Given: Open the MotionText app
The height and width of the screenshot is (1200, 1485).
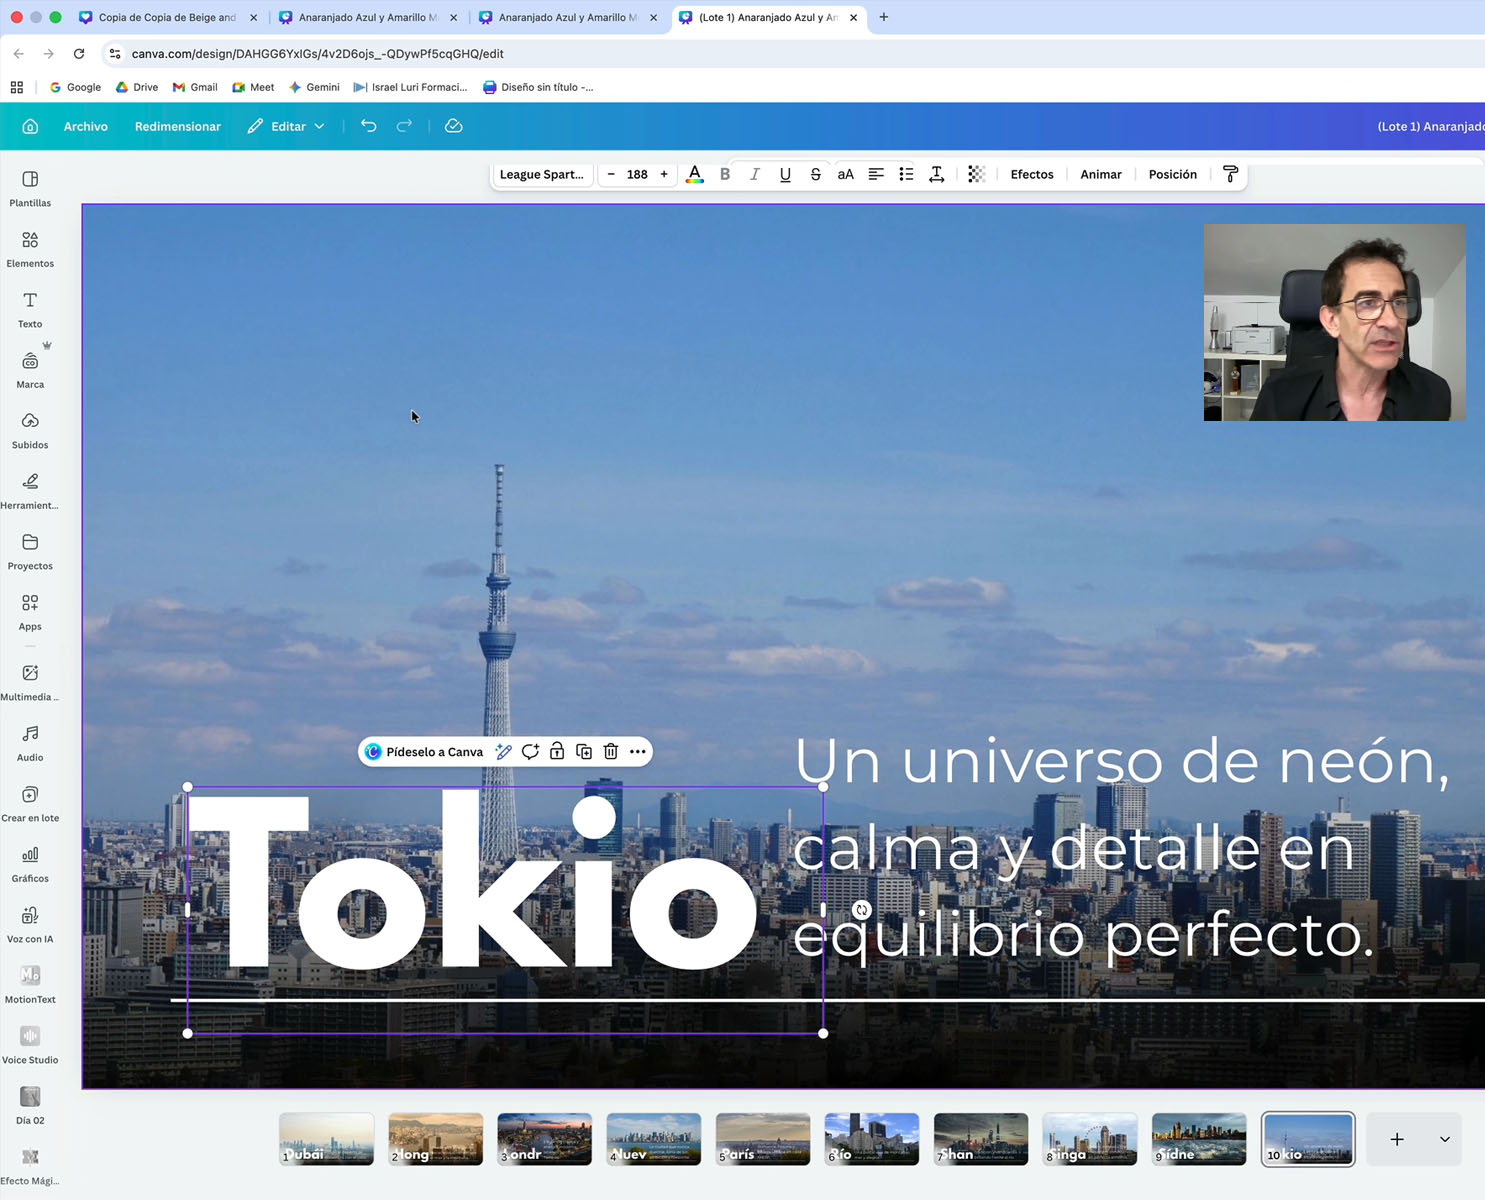Looking at the screenshot, I should point(30,985).
